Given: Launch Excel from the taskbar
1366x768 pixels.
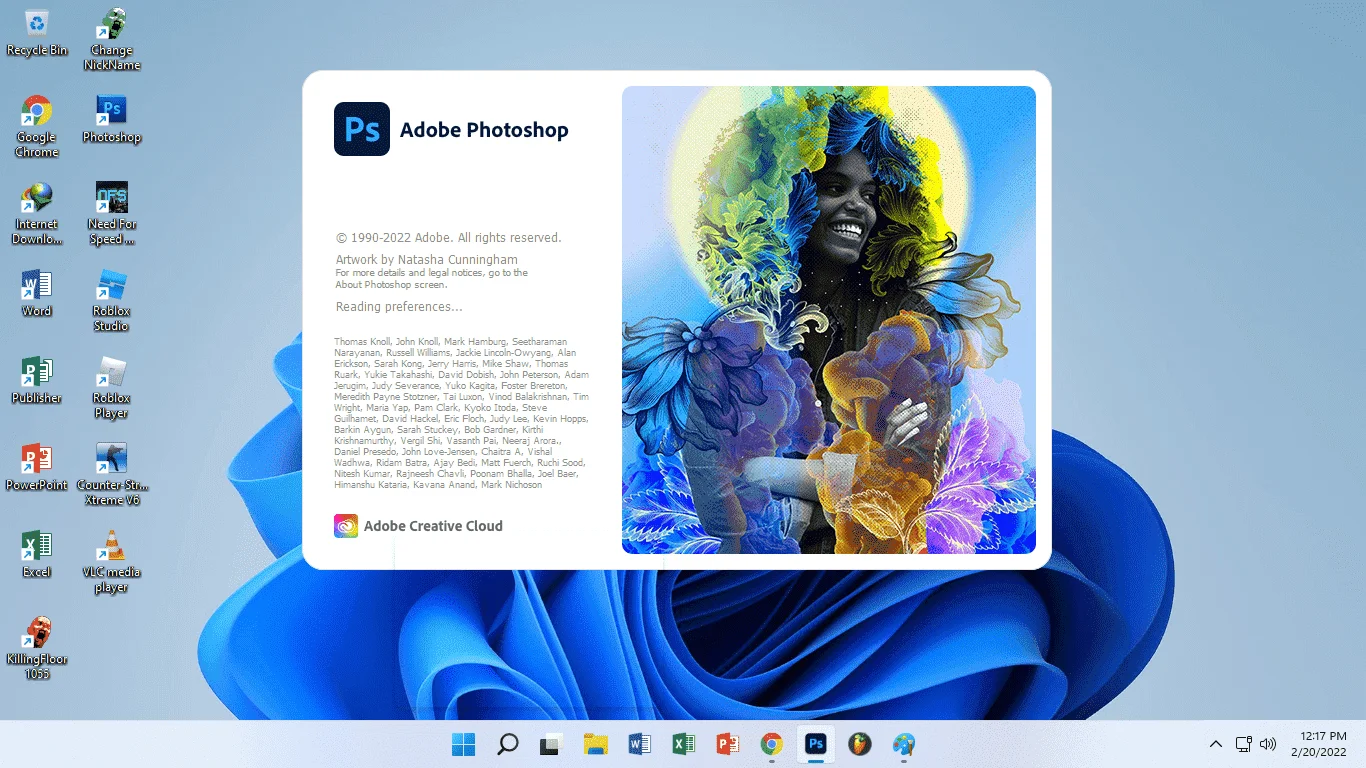Looking at the screenshot, I should coord(684,744).
